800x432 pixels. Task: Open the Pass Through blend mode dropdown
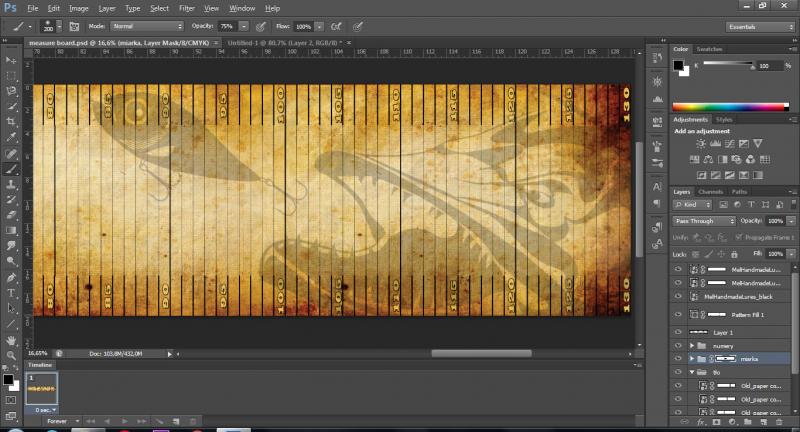point(704,220)
